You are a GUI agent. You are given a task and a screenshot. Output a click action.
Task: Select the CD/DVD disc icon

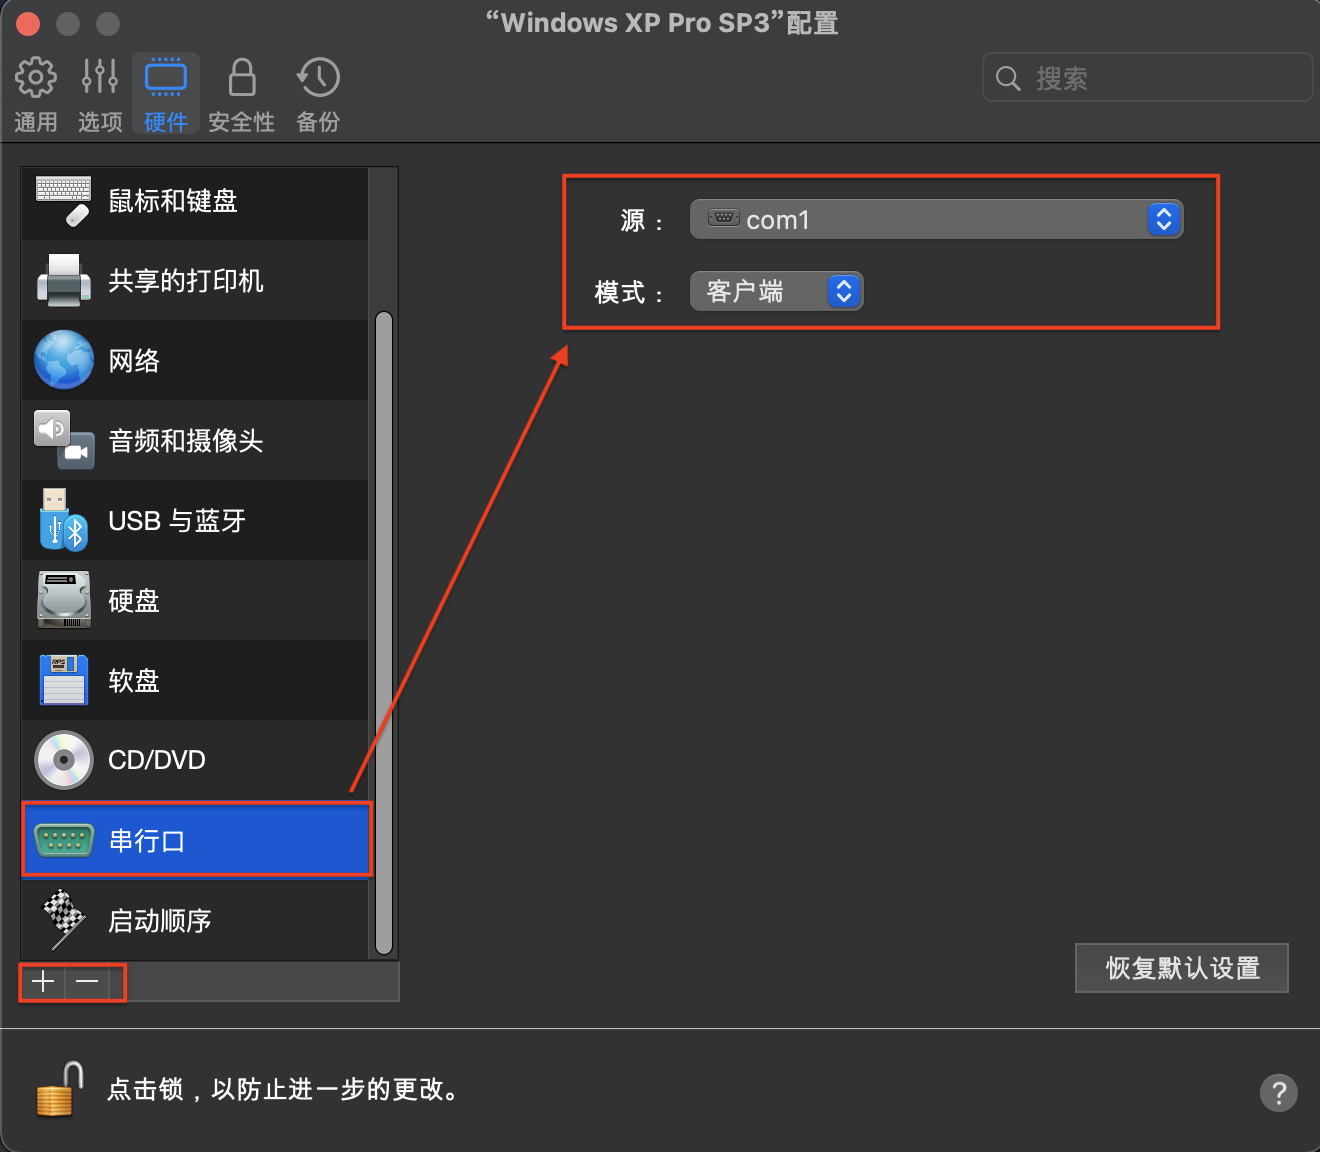[64, 760]
